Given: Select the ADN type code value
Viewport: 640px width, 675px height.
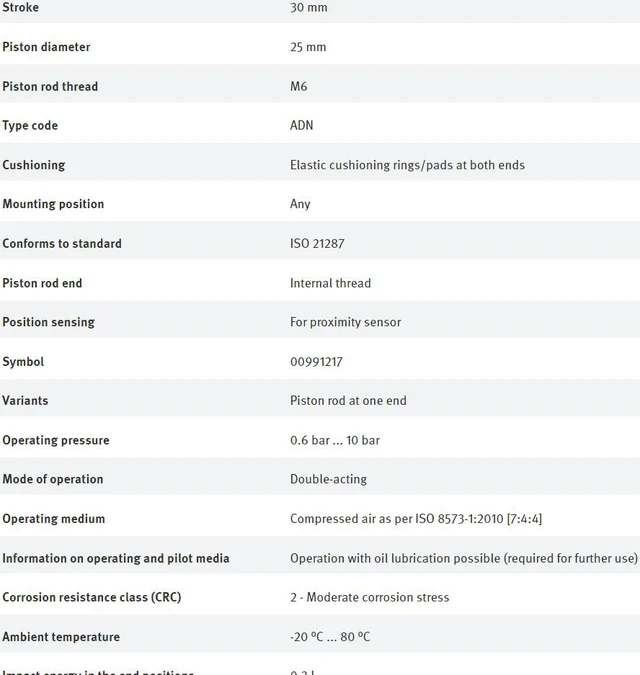Looking at the screenshot, I should tap(302, 125).
